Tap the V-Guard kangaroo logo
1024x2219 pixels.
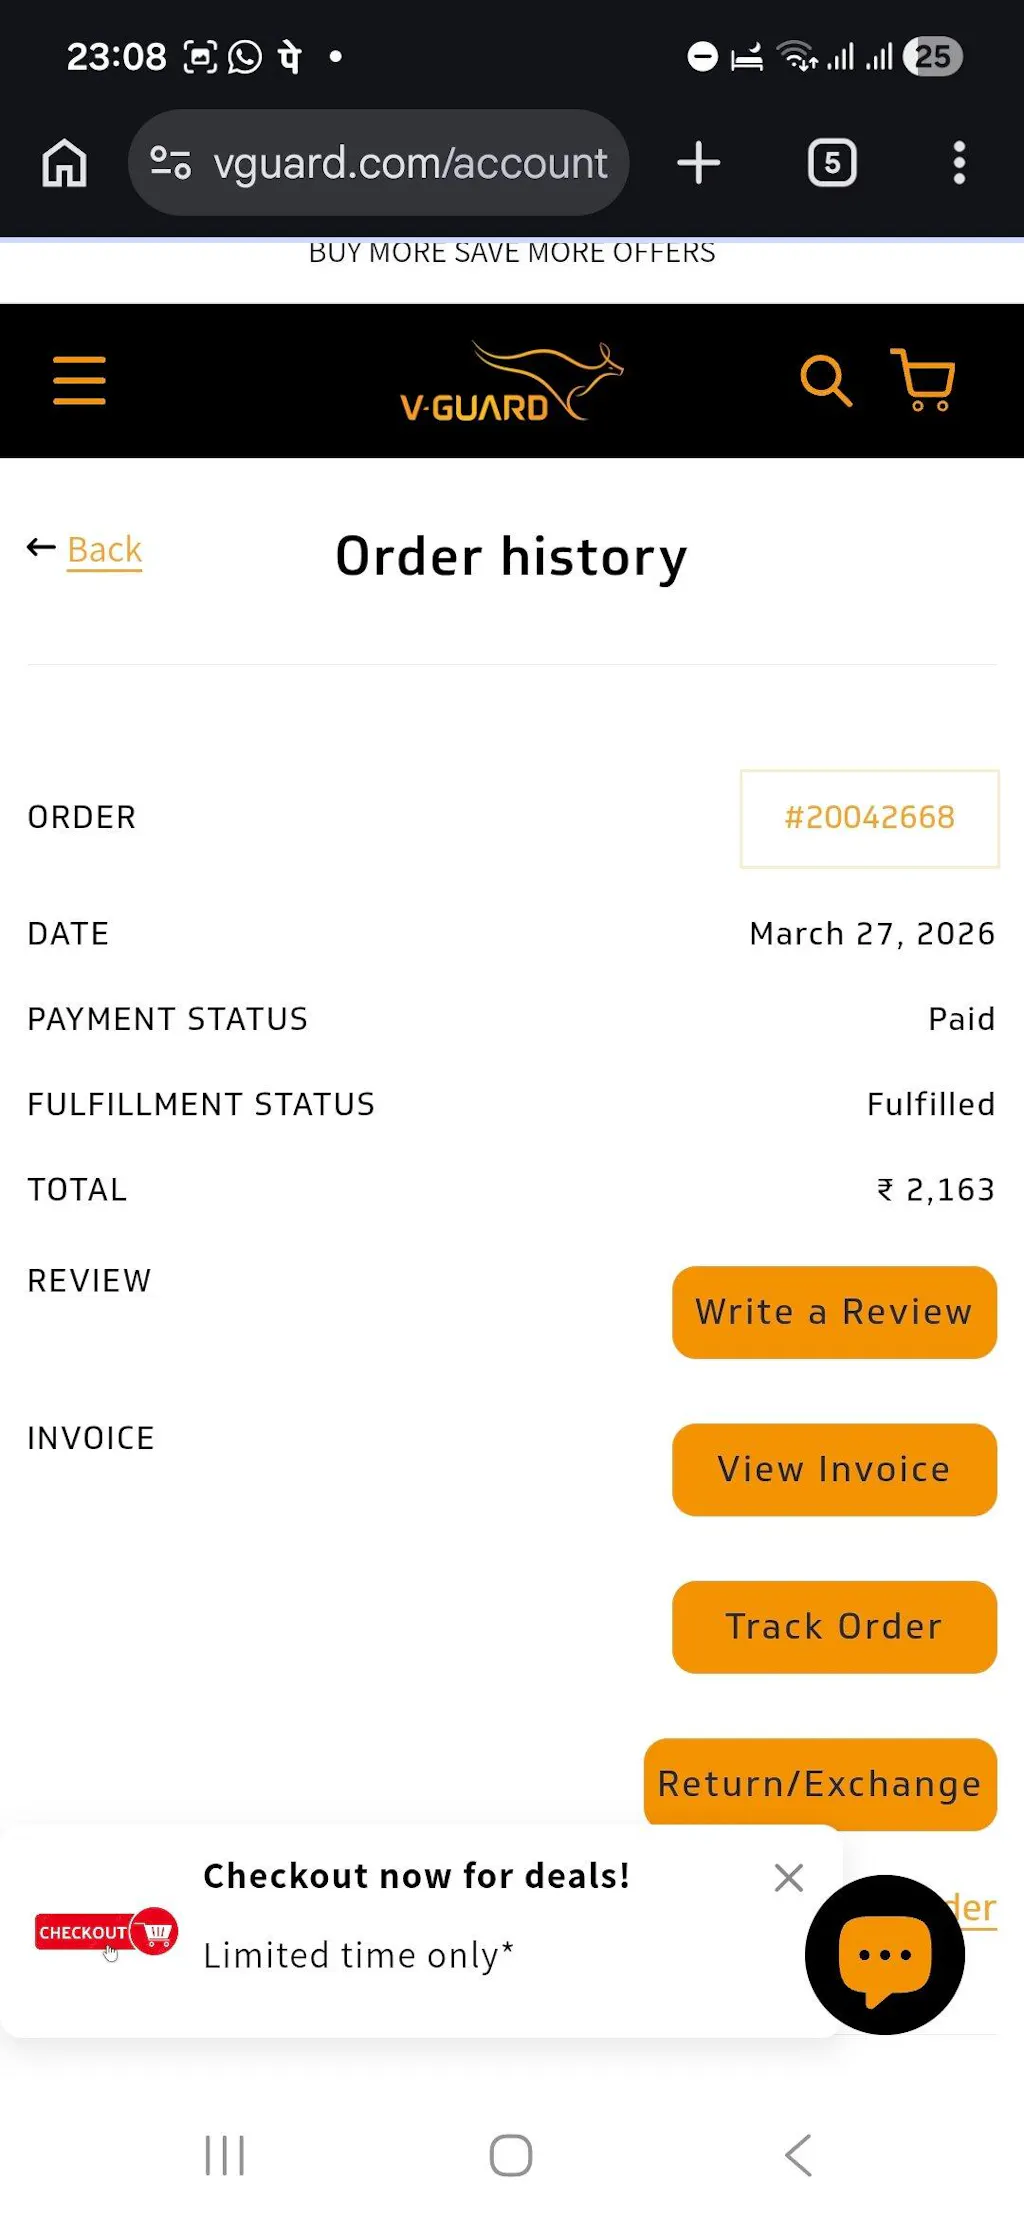(511, 383)
